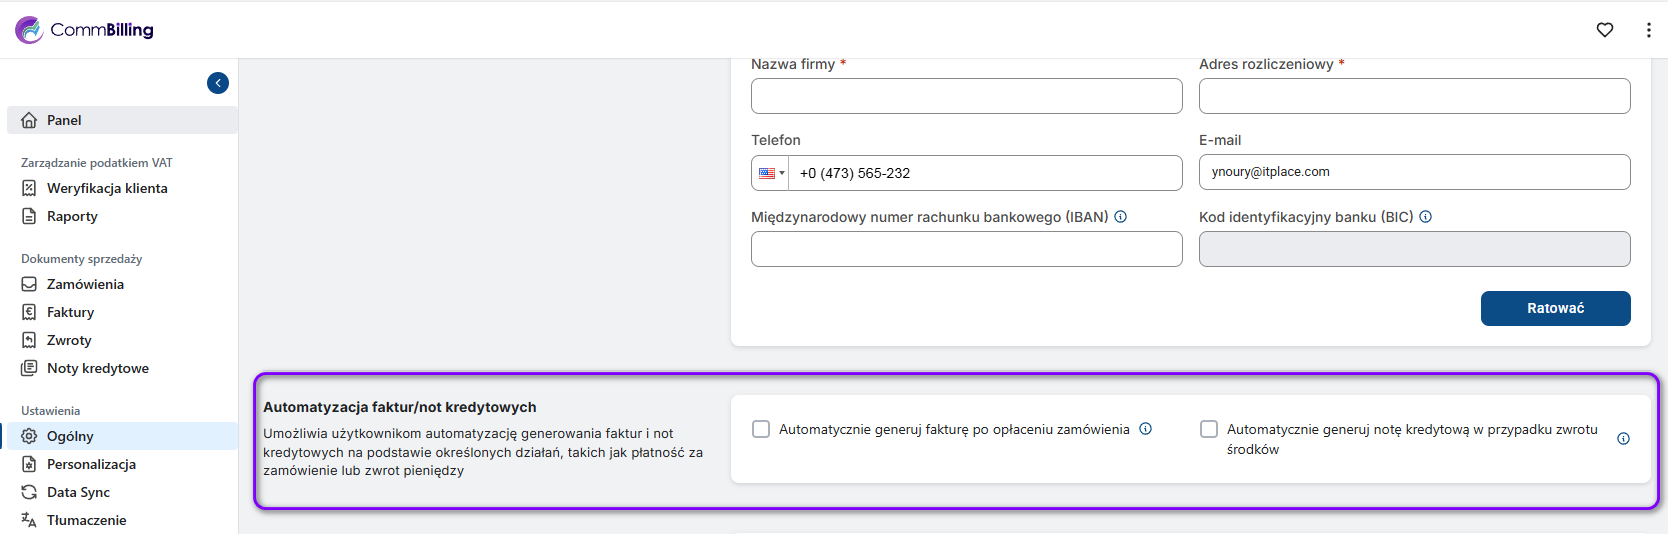This screenshot has height=534, width=1668.
Task: Open the phone country flag dropdown
Action: 771,173
